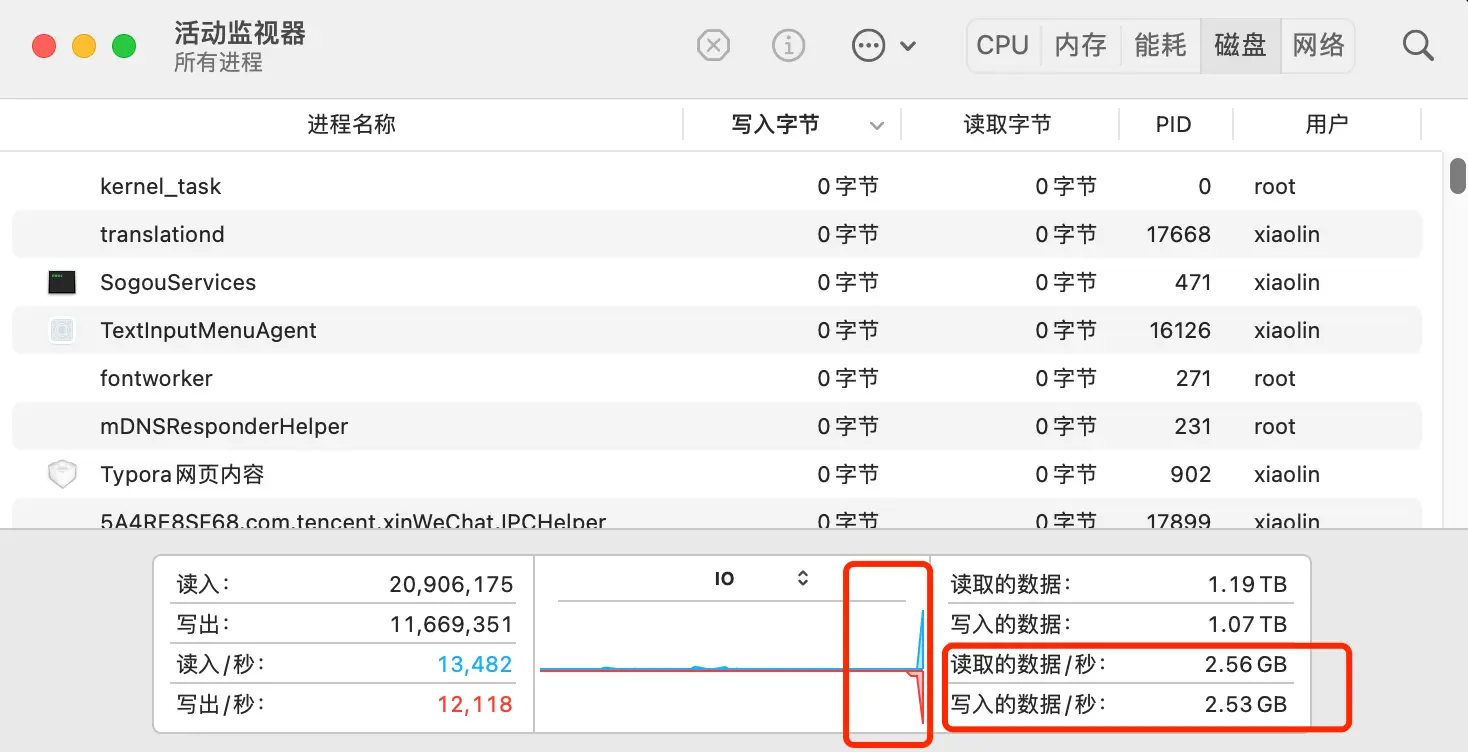Open the IO graph type selector

click(762, 579)
